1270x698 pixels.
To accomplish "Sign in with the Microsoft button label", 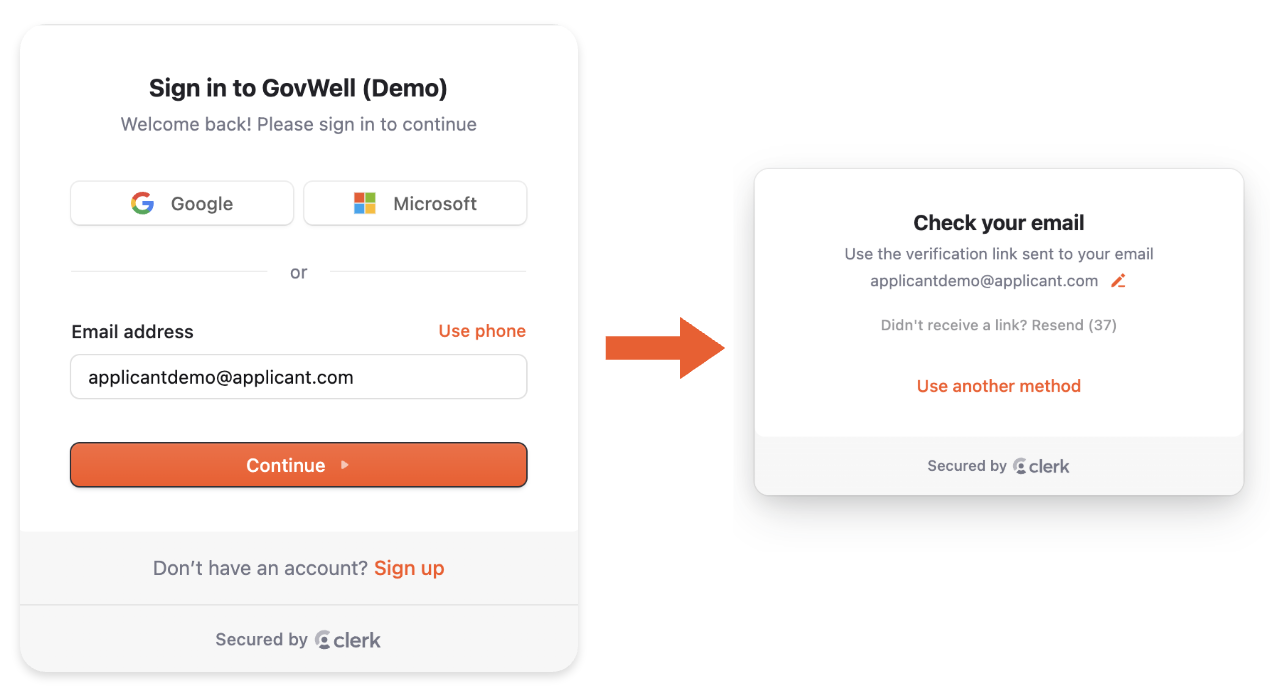I will click(434, 204).
